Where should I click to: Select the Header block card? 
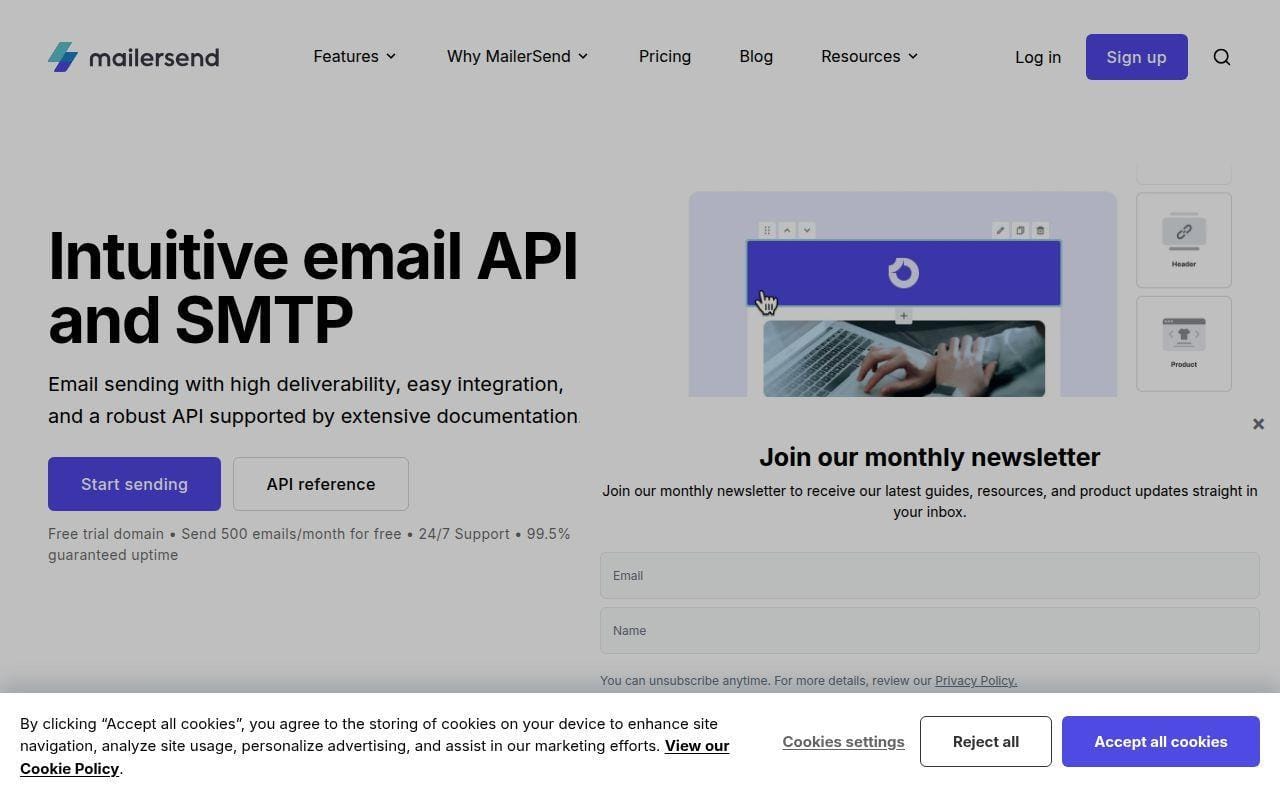coord(1184,240)
